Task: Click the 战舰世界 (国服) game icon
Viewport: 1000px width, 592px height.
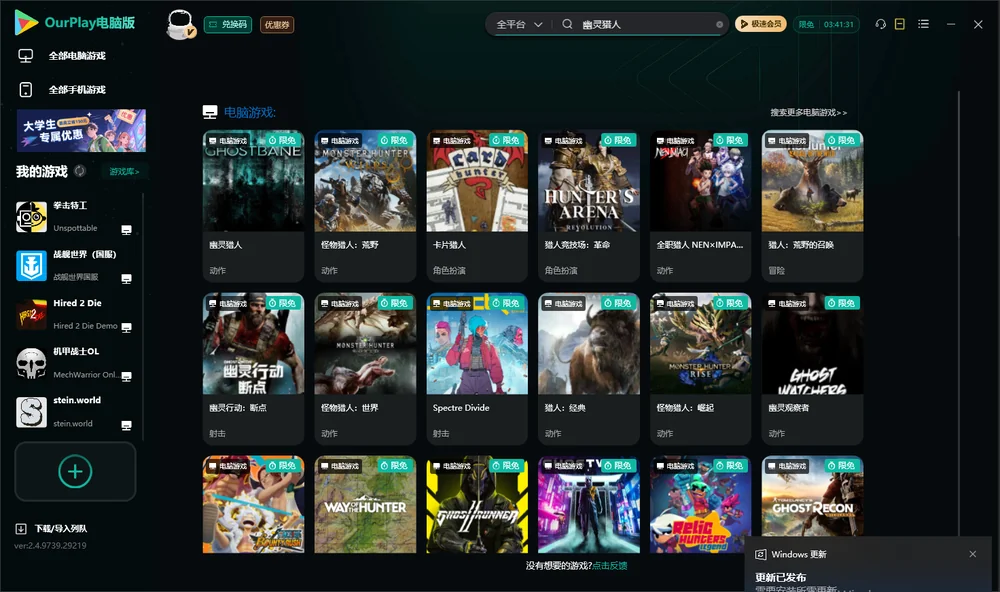Action: click(31, 265)
